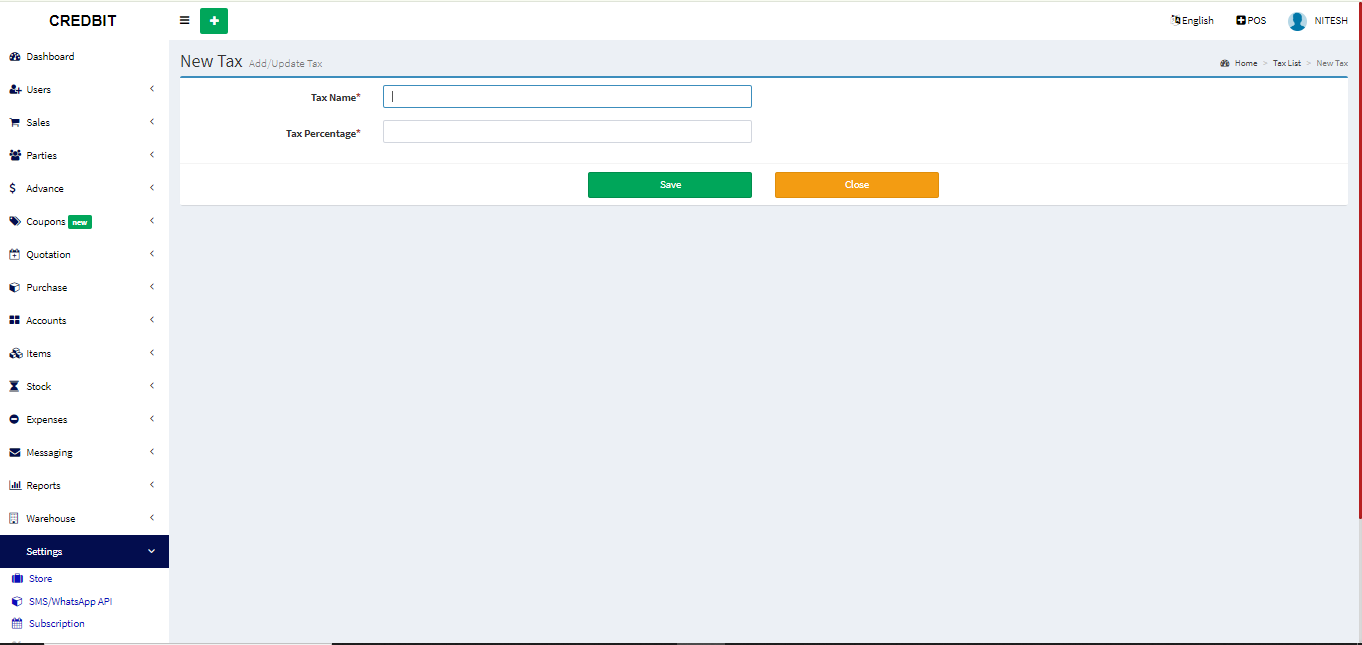Viewport: 1362px width, 645px height.
Task: Click the orange Close button
Action: tap(857, 185)
